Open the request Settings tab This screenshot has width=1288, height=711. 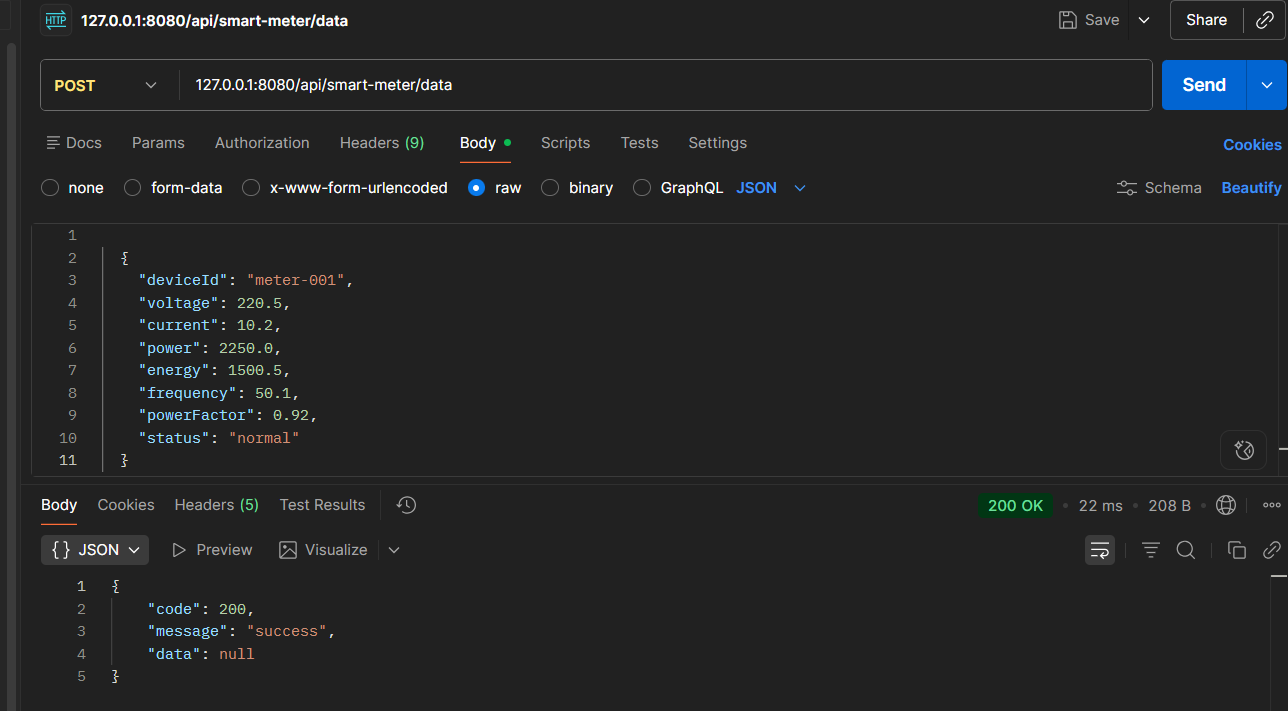pos(717,143)
